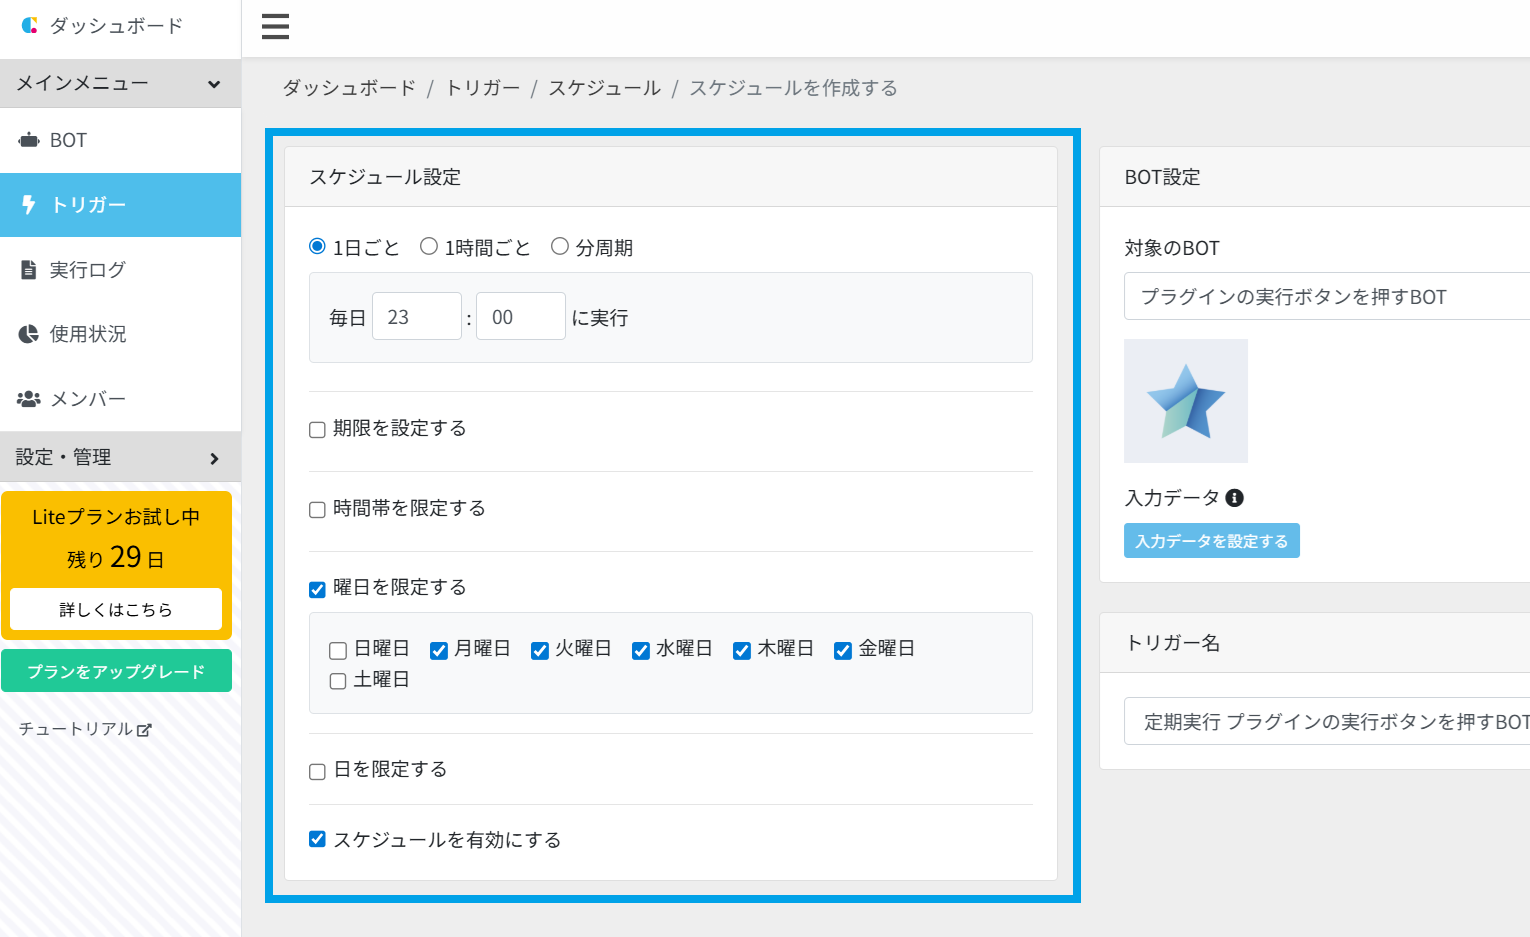Image resolution: width=1530 pixels, height=937 pixels.
Task: Click the BOT robot icon
Action: point(29,140)
